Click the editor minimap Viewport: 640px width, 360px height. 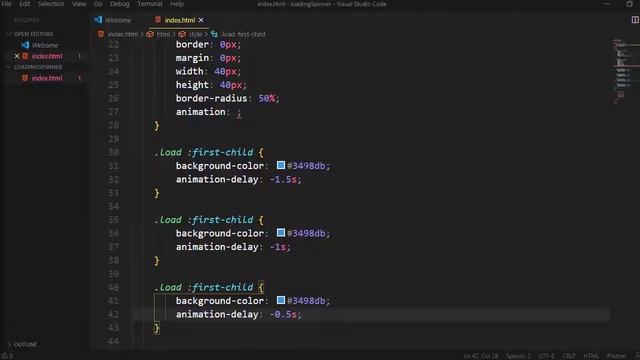[x=625, y=71]
